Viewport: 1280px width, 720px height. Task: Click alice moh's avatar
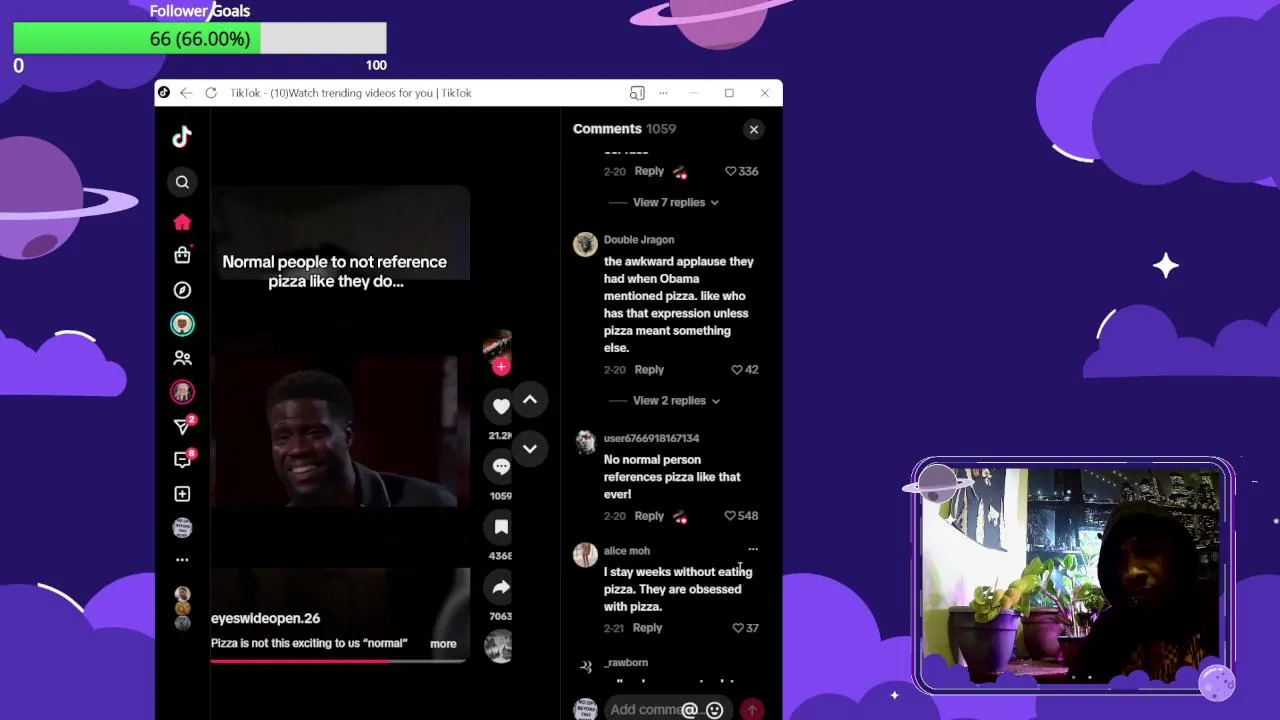(x=585, y=556)
